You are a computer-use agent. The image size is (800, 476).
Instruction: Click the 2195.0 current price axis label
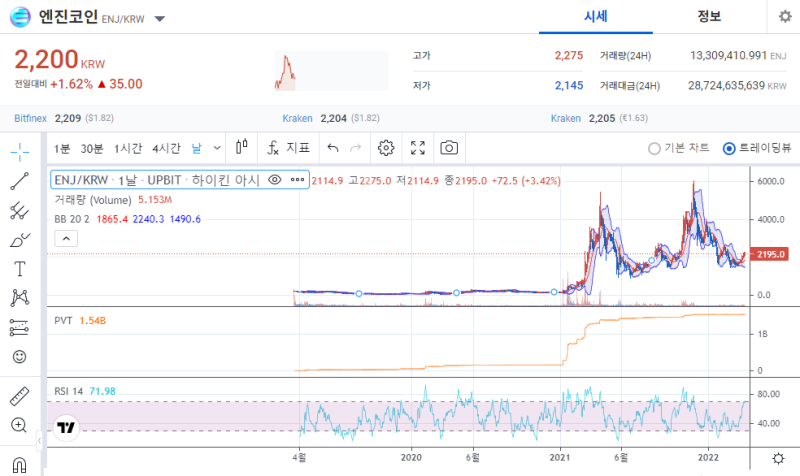coord(769,254)
